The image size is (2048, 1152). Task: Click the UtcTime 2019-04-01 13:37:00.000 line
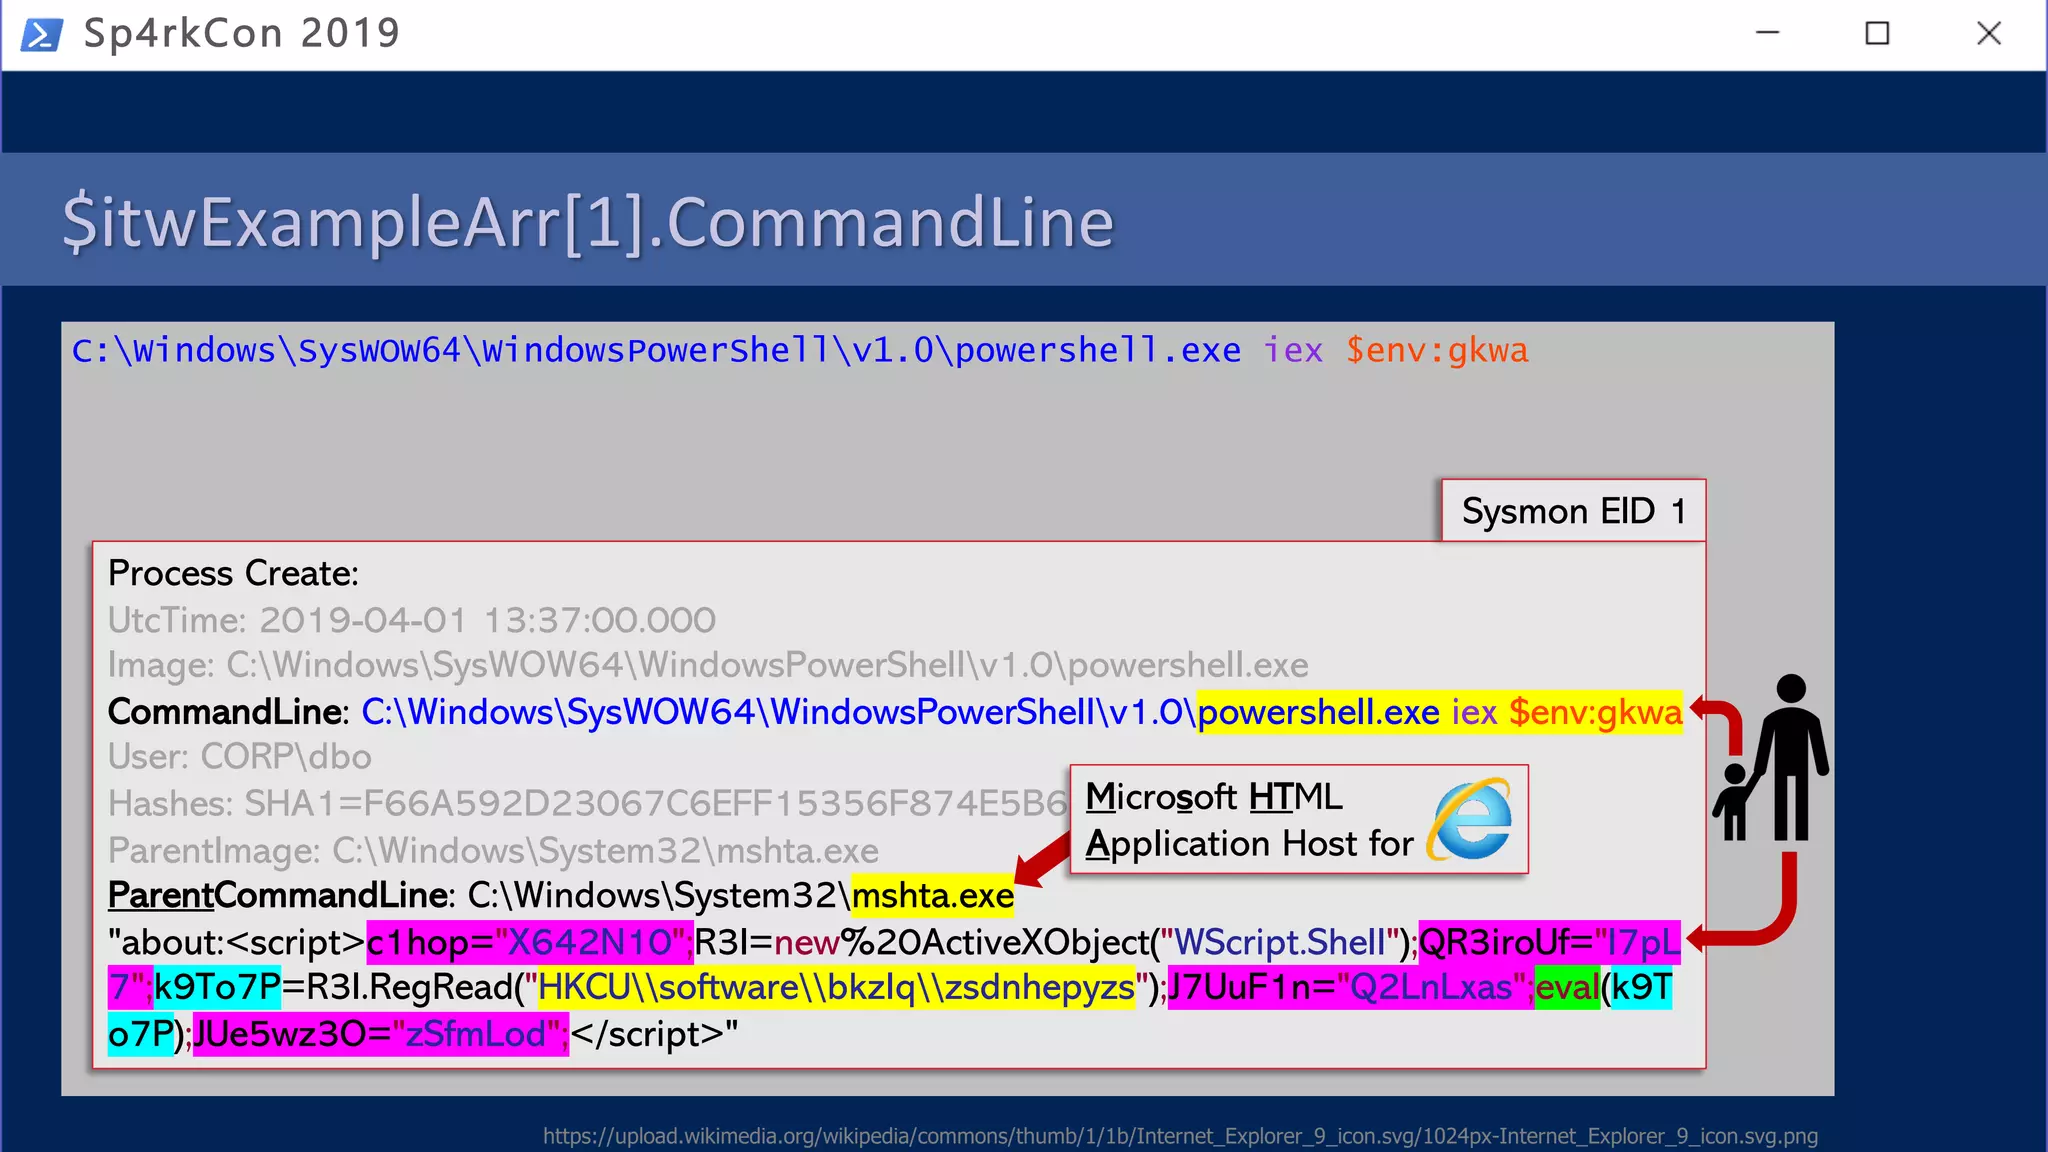[x=412, y=620]
